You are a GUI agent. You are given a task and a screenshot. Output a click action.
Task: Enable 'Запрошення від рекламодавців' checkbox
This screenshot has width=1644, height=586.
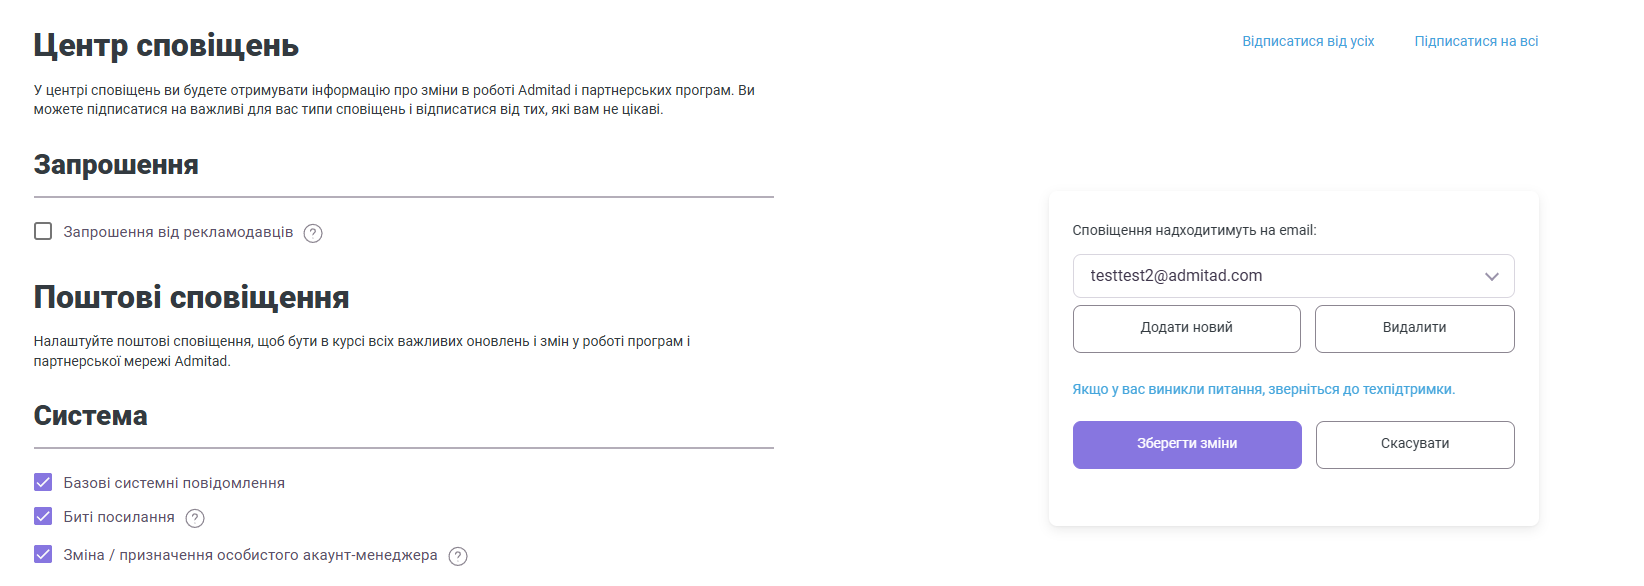click(43, 232)
